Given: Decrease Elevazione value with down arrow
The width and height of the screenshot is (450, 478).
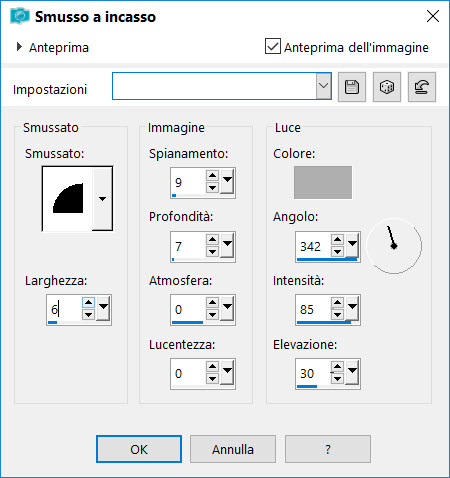Looking at the screenshot, I should [x=337, y=379].
